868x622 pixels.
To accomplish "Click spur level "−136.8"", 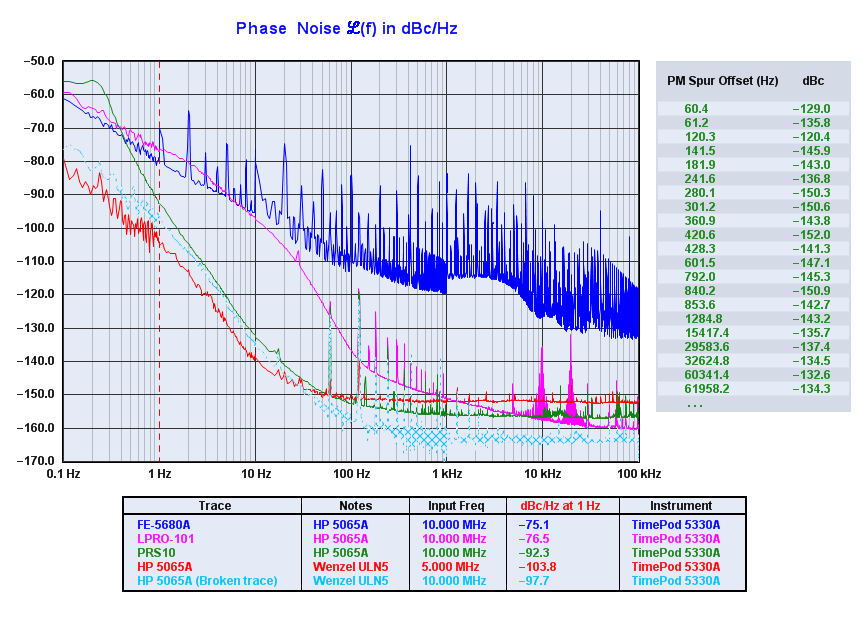I will [x=812, y=179].
